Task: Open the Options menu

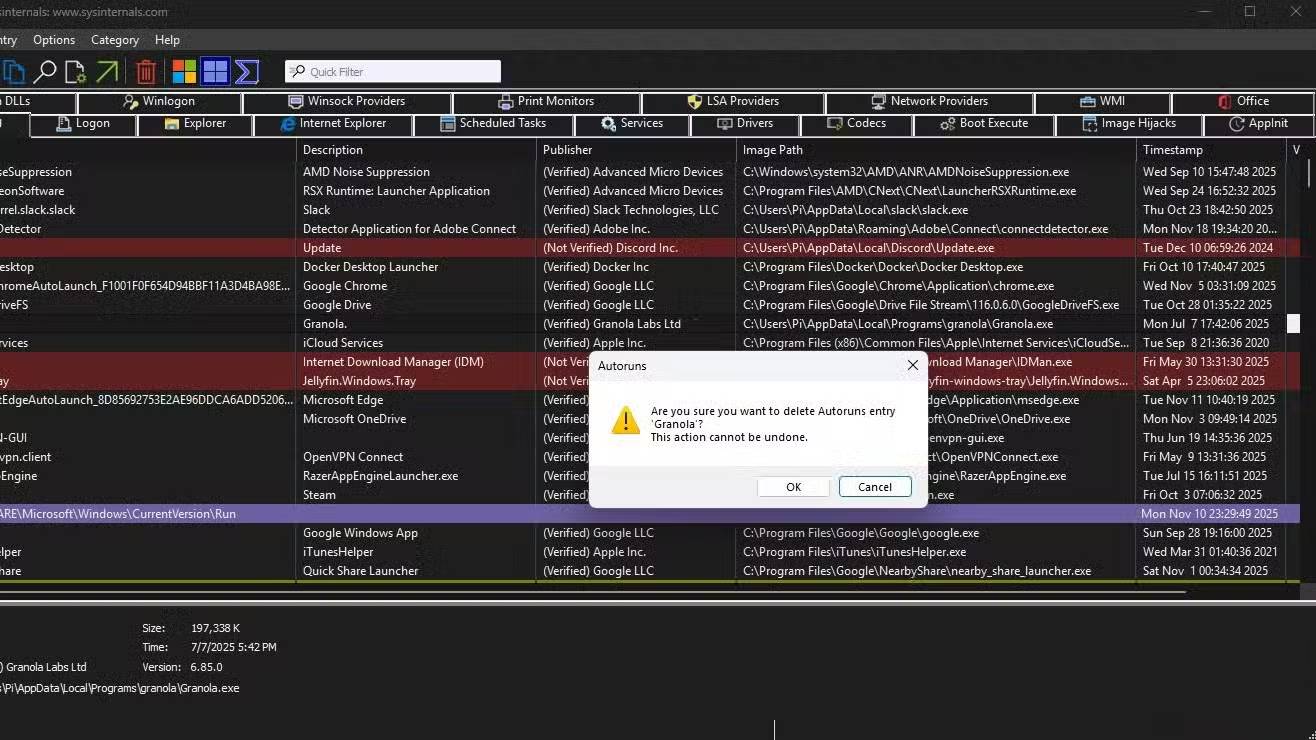Action: [x=54, y=40]
